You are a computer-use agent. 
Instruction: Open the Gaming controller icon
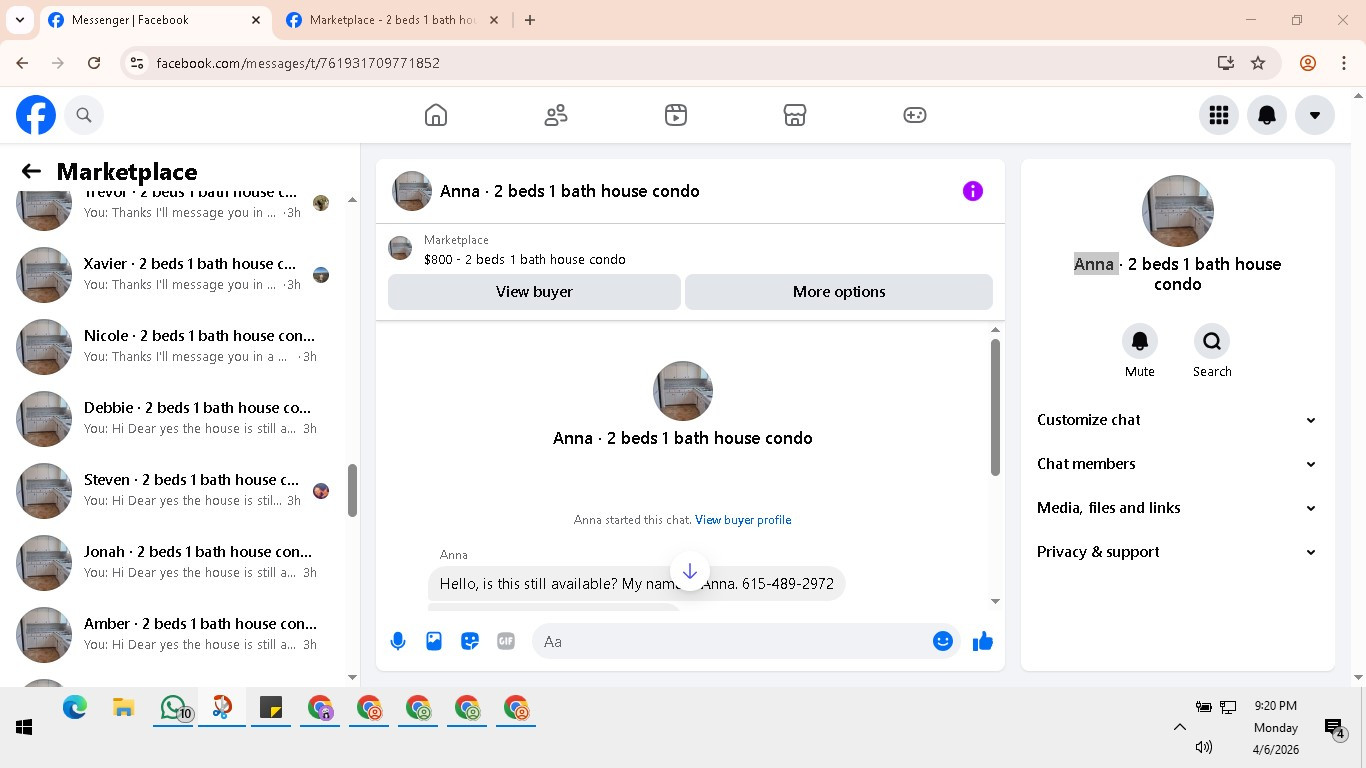coord(915,115)
